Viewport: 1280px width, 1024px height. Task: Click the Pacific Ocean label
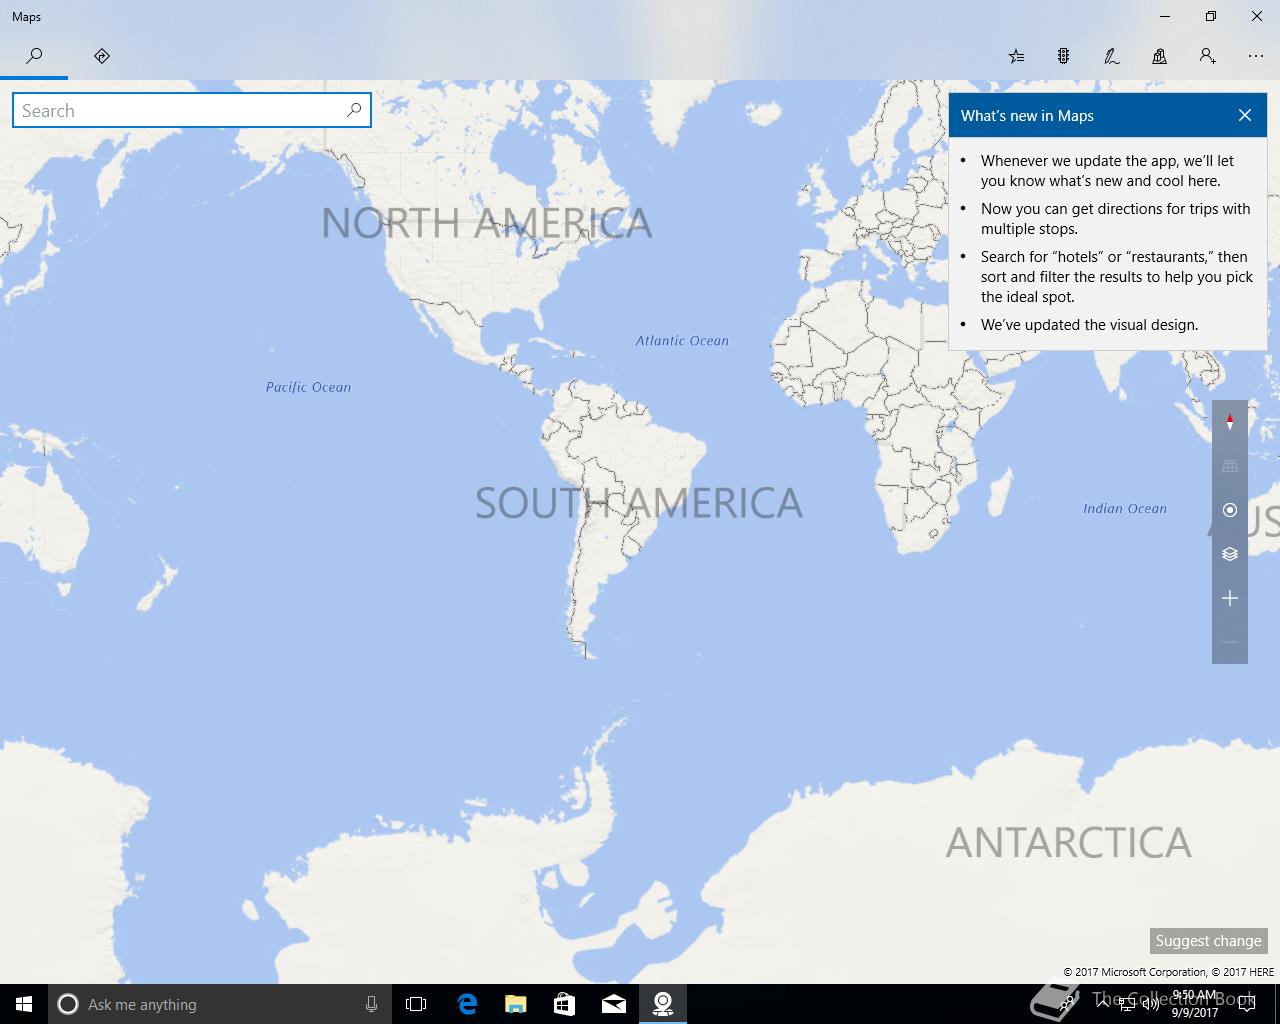click(308, 387)
